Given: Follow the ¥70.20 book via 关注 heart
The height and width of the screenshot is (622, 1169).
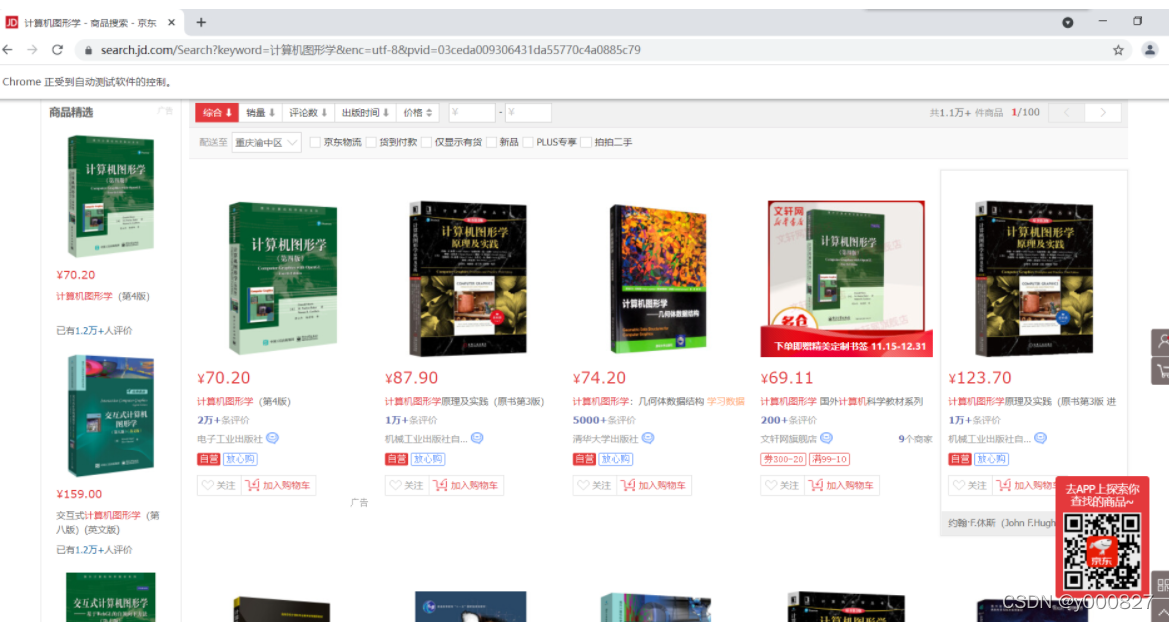Looking at the screenshot, I should 219,486.
